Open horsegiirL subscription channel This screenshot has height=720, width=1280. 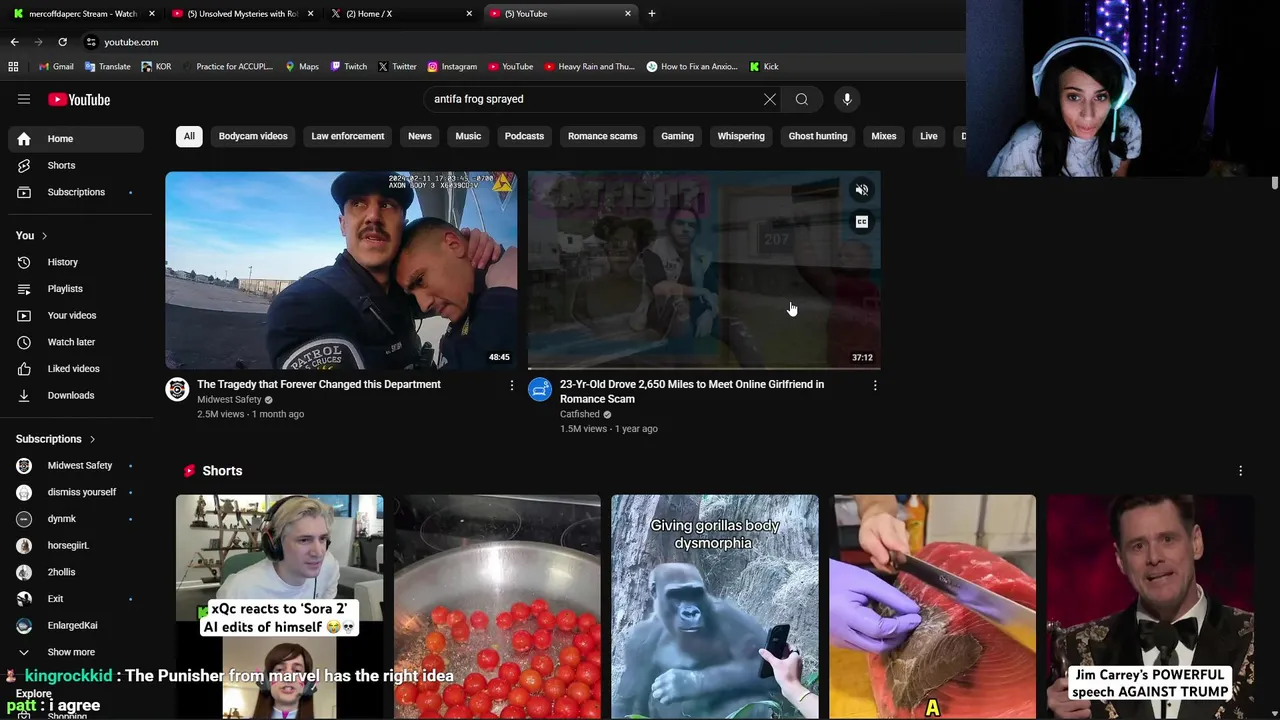tap(76, 545)
